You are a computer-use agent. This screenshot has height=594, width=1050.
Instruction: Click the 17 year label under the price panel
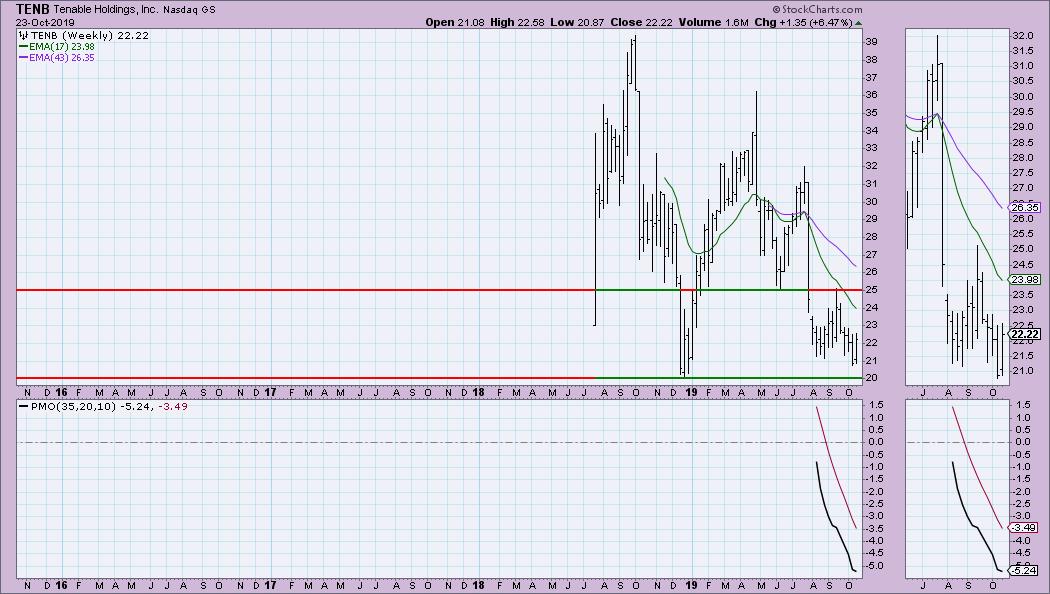click(270, 392)
